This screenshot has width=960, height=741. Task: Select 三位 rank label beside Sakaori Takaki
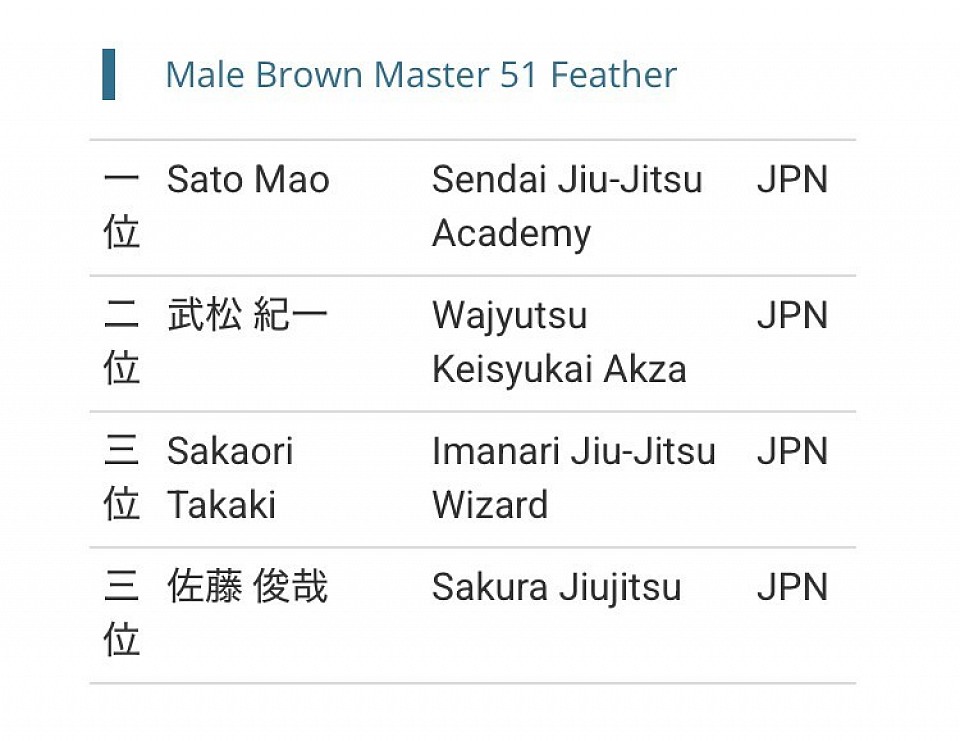[x=121, y=478]
